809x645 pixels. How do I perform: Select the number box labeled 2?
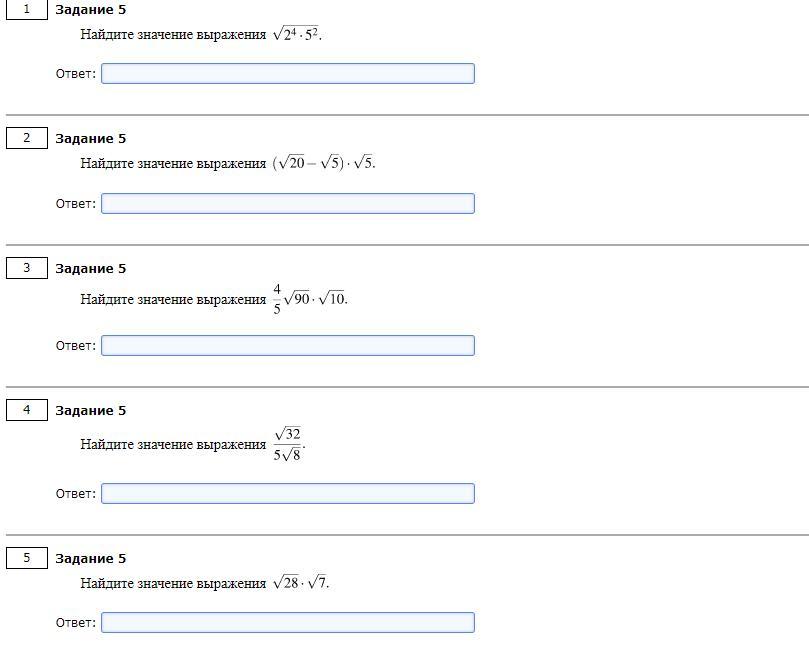click(x=27, y=138)
